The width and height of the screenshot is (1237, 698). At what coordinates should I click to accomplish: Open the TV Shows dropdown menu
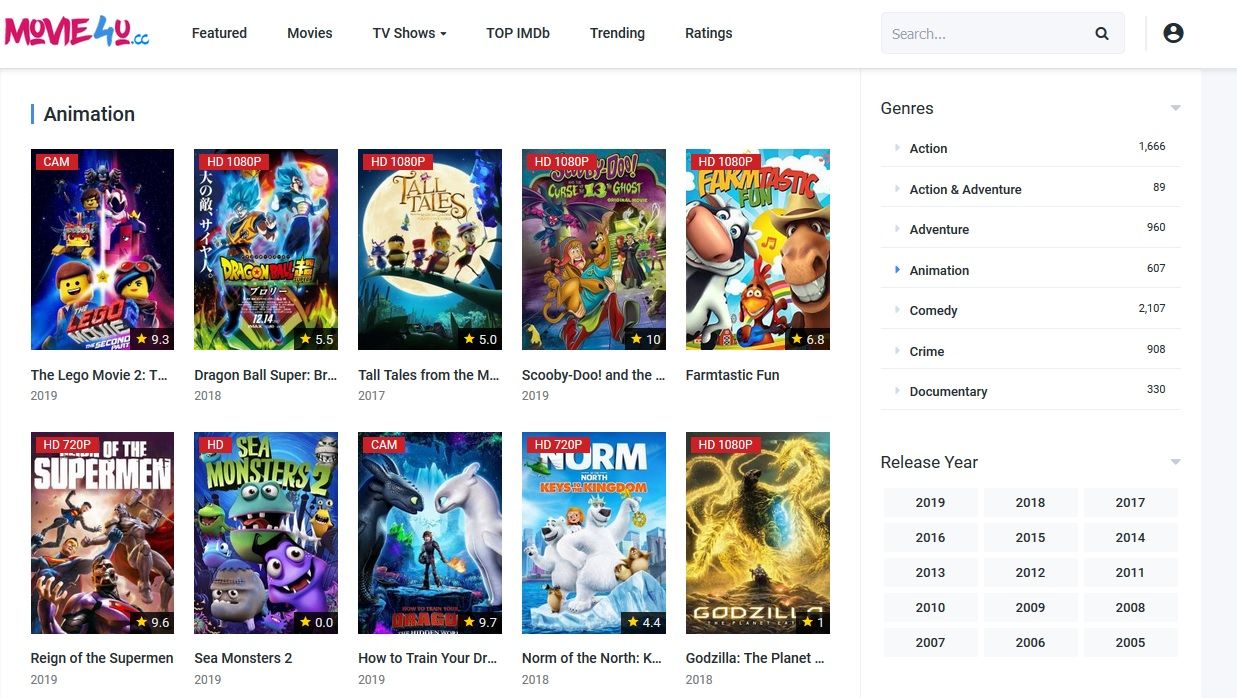409,33
